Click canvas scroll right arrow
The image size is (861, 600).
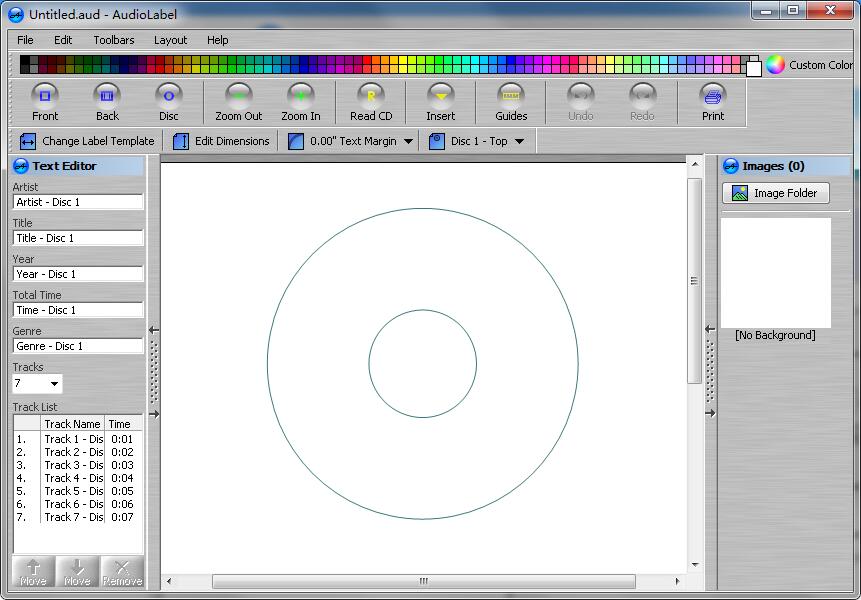(677, 581)
